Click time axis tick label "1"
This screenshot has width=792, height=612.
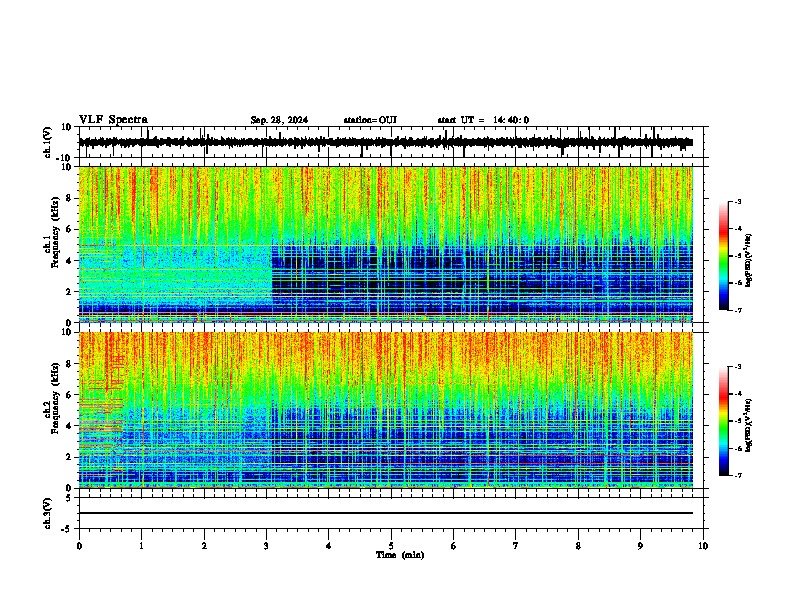(141, 546)
